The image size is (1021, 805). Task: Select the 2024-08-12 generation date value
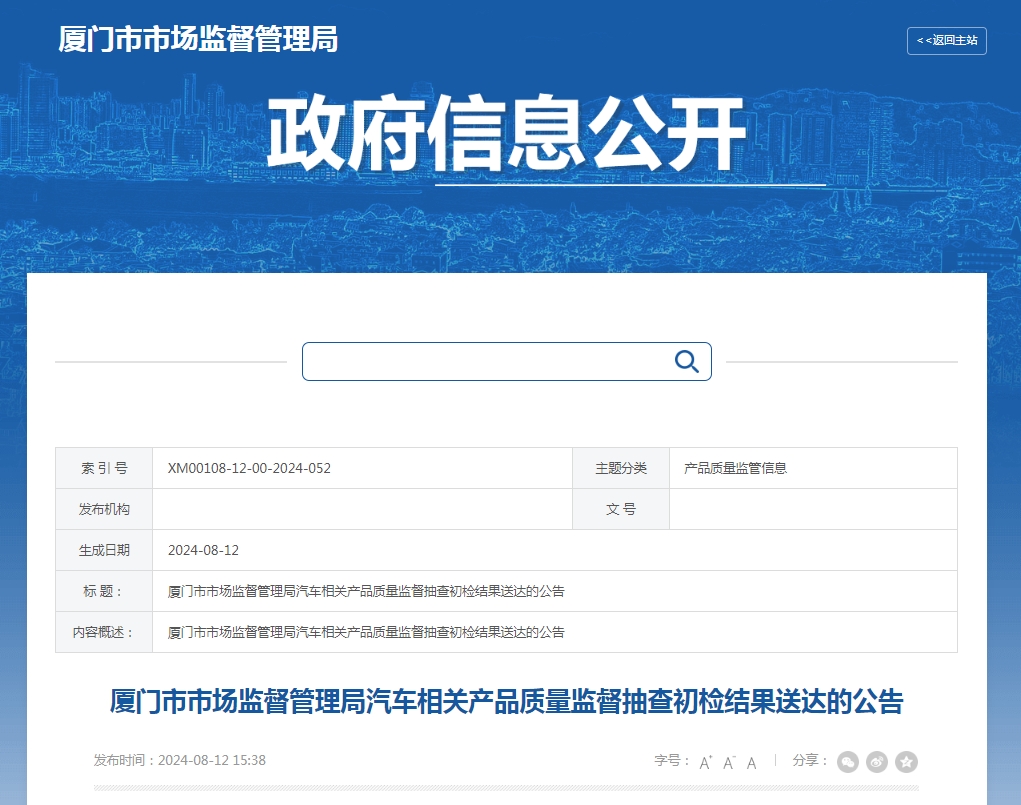pos(203,550)
